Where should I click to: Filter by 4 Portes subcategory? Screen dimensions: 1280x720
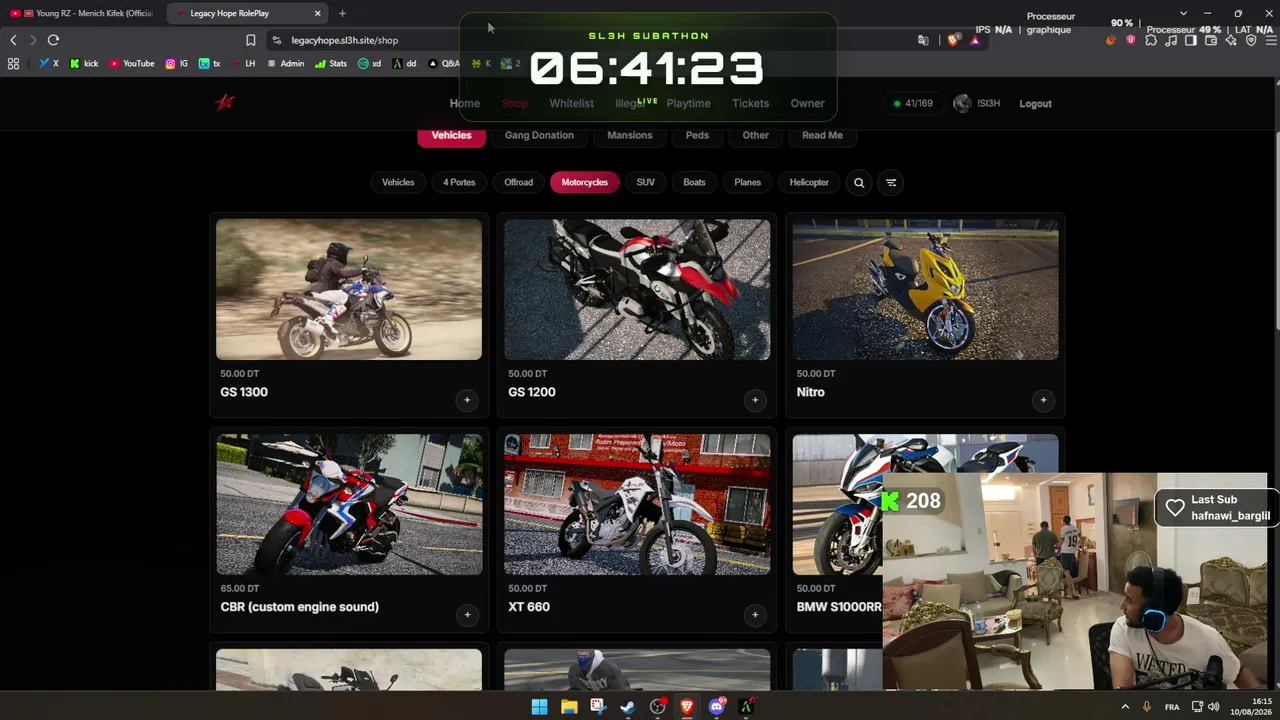coord(459,182)
